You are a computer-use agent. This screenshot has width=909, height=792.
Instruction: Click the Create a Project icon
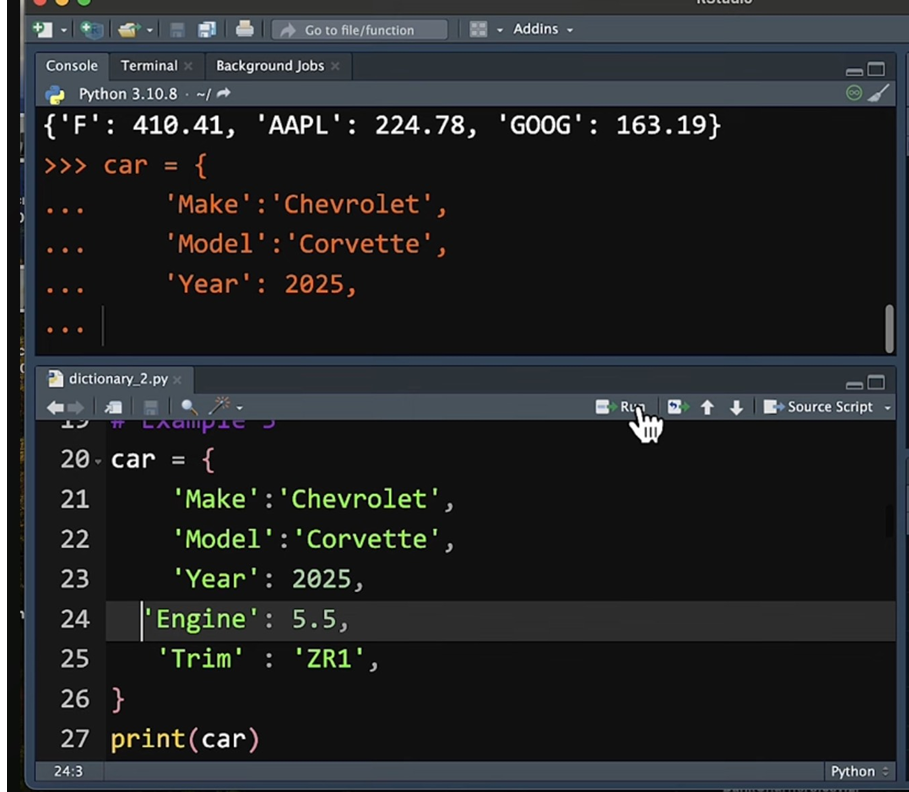click(91, 30)
